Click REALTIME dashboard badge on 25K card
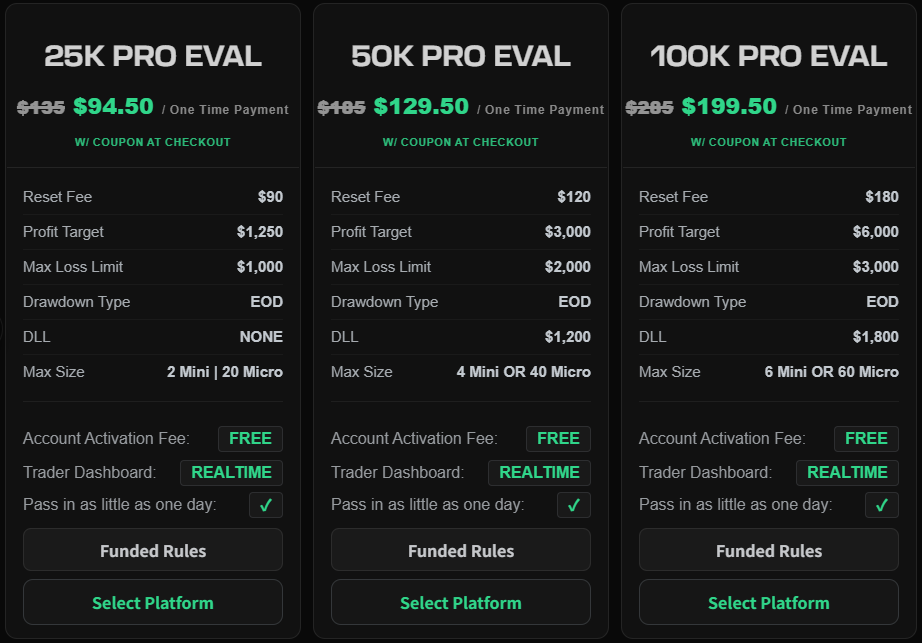Viewport: 922px width, 643px height. point(232,472)
